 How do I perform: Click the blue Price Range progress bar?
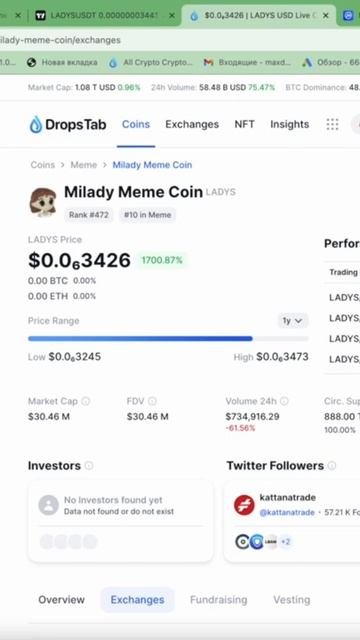point(140,338)
